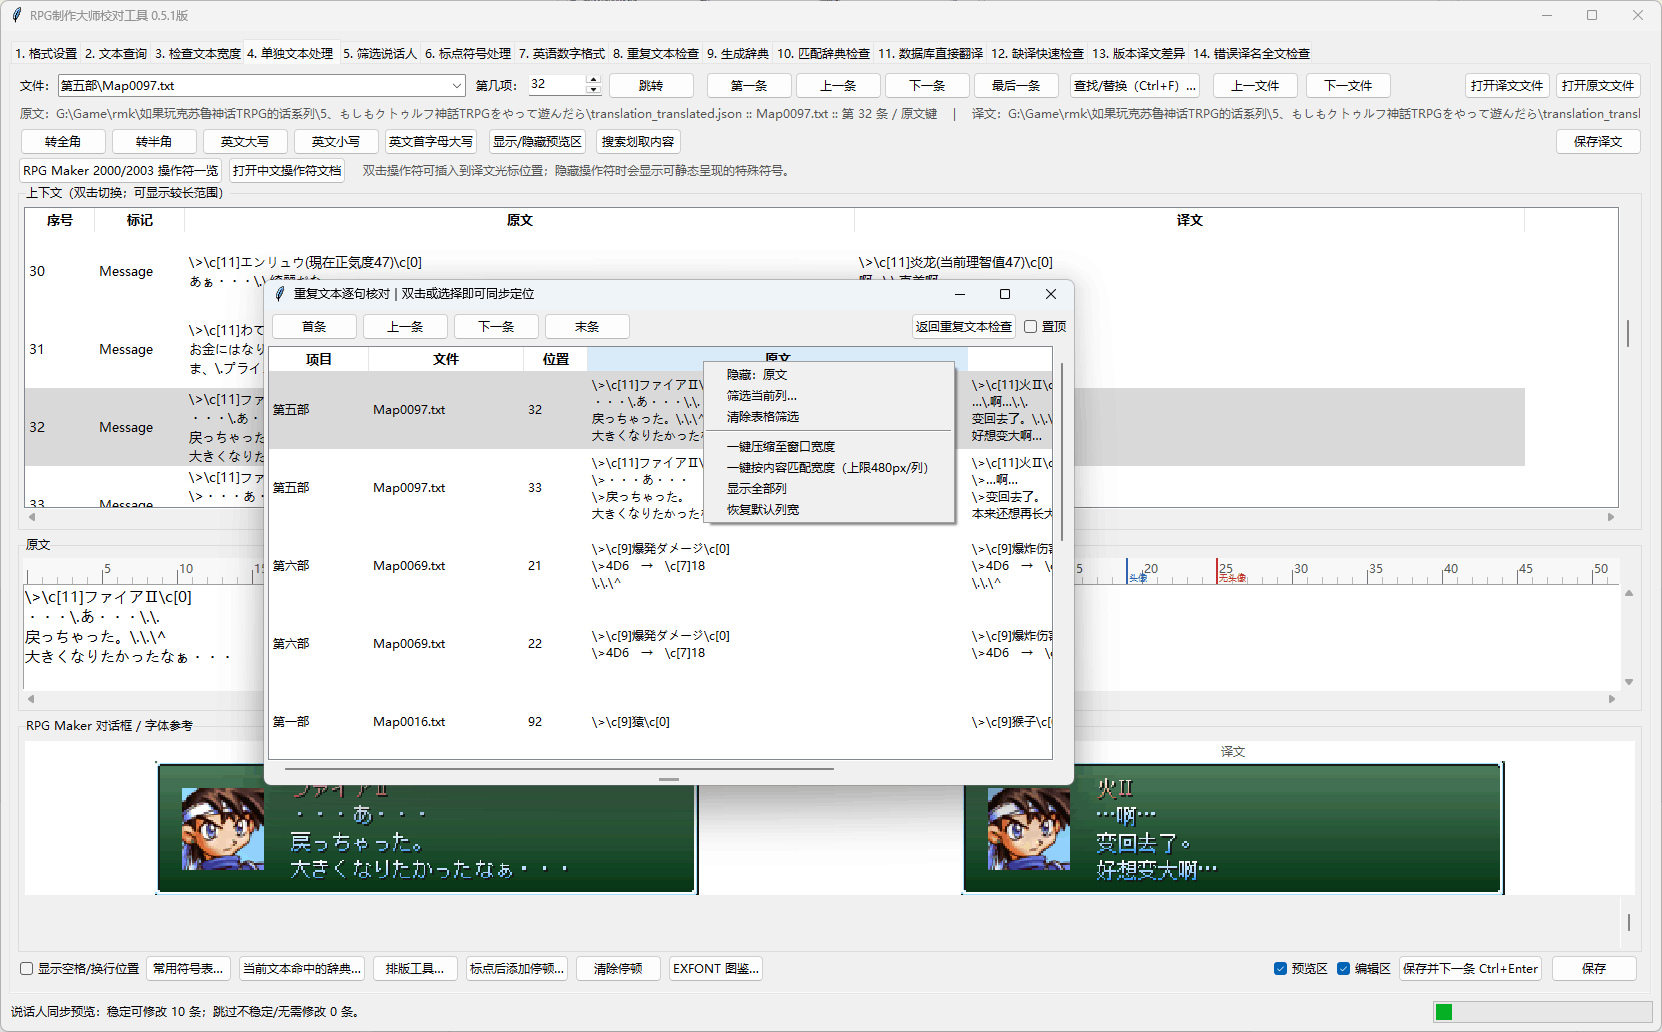The height and width of the screenshot is (1032, 1662).
Task: Click the 排版工具... button
Action: click(x=416, y=969)
